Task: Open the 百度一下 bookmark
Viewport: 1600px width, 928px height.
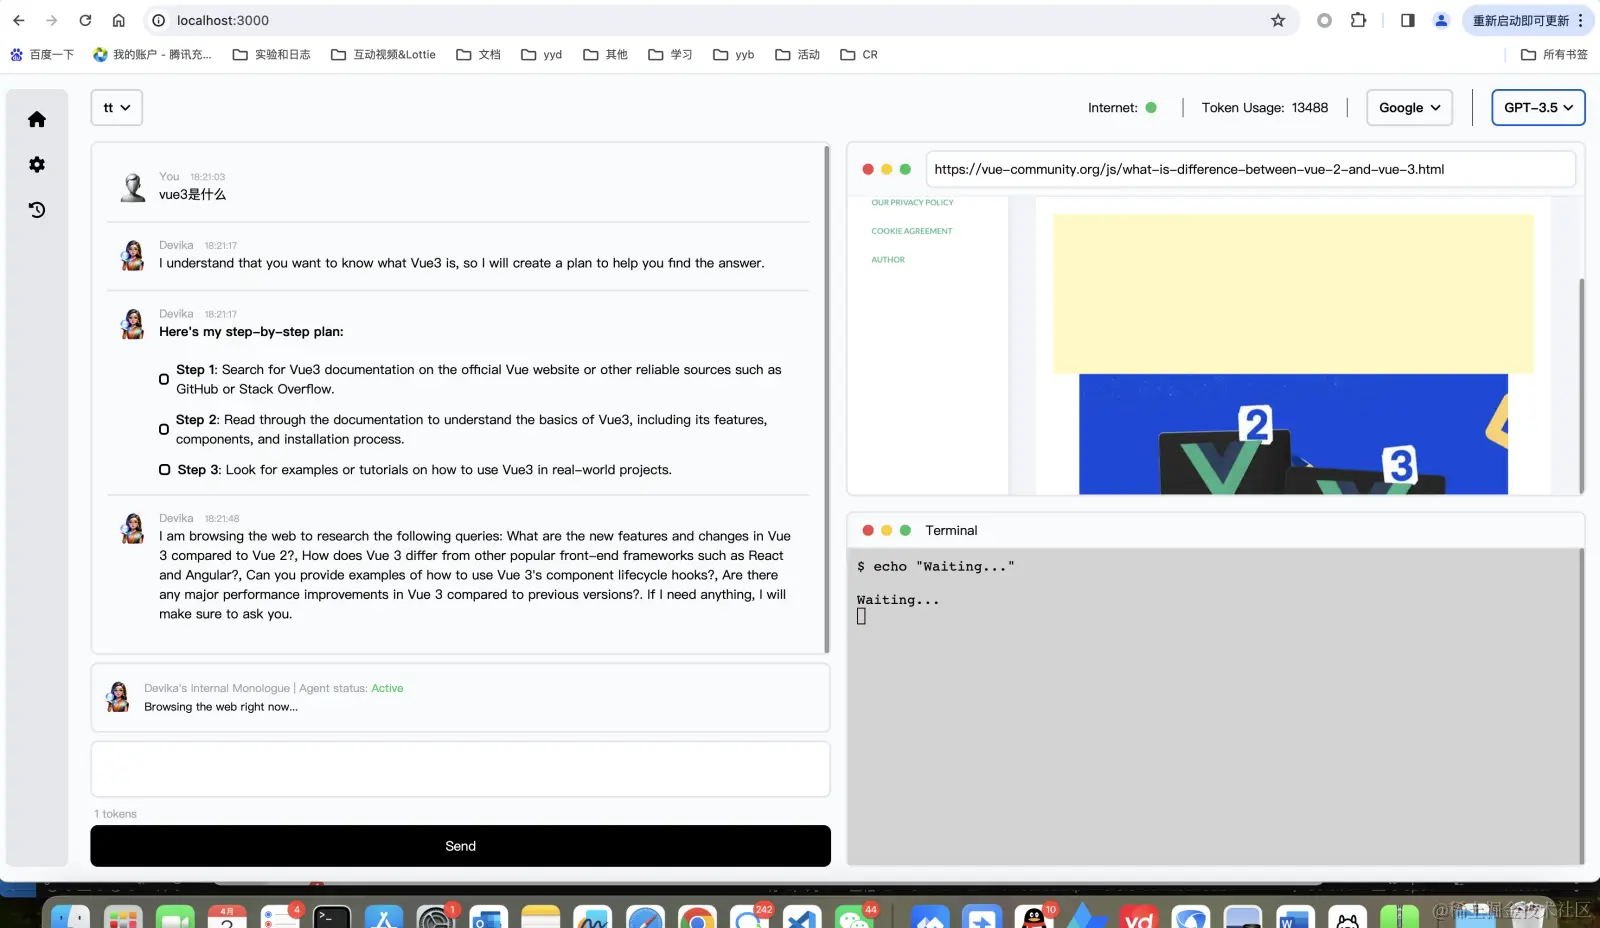Action: click(42, 54)
